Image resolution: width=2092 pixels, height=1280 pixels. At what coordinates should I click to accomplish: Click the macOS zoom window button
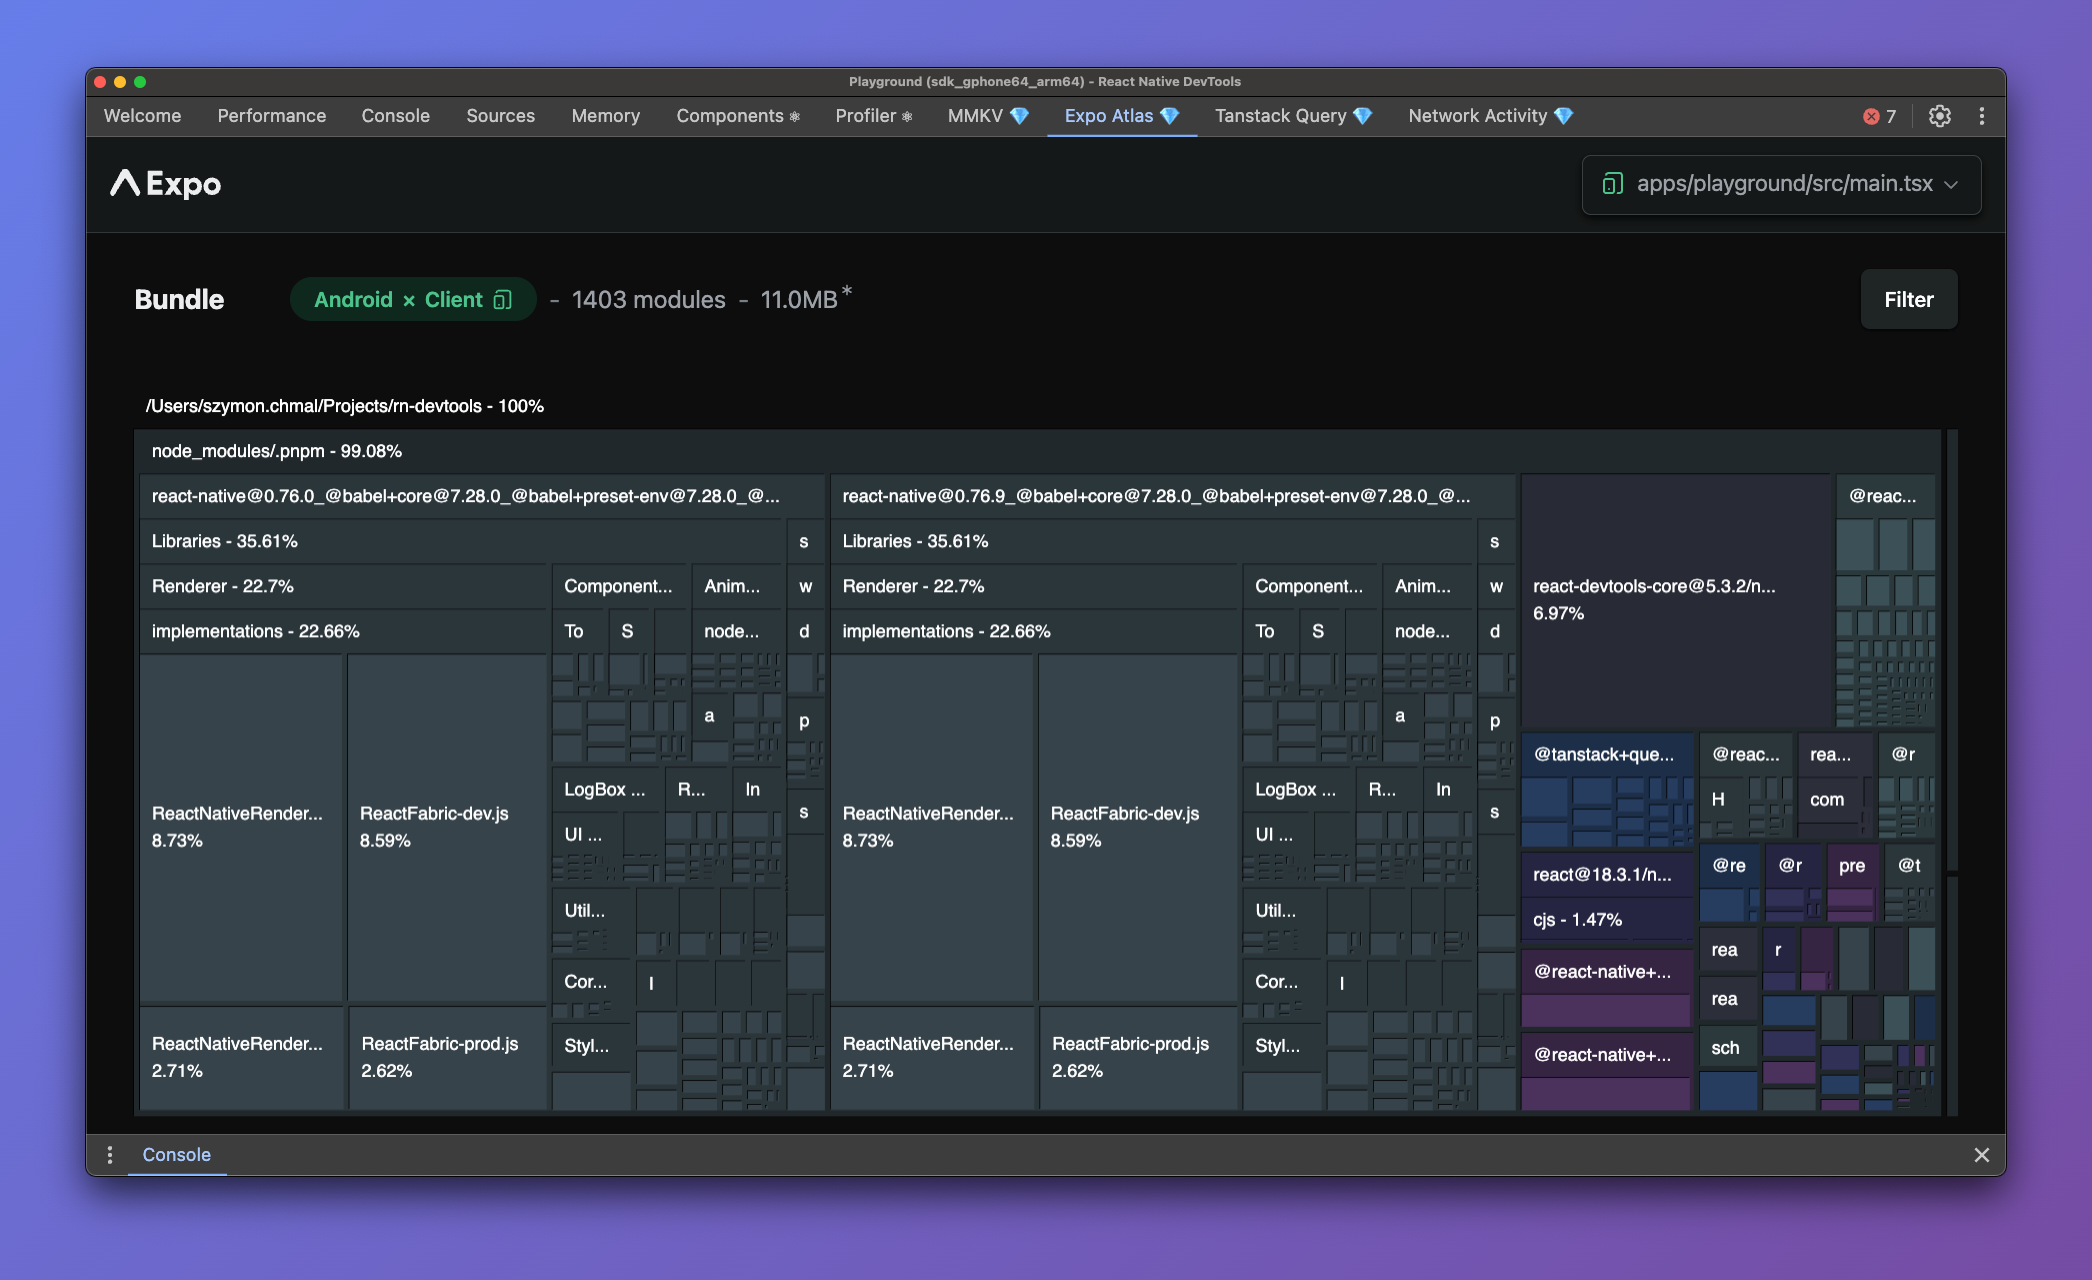point(140,82)
